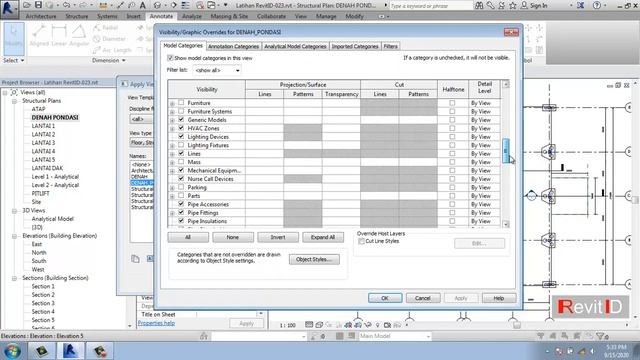Open the Collaborate ribbon tab
This screenshot has height=360, width=640.
click(271, 16)
